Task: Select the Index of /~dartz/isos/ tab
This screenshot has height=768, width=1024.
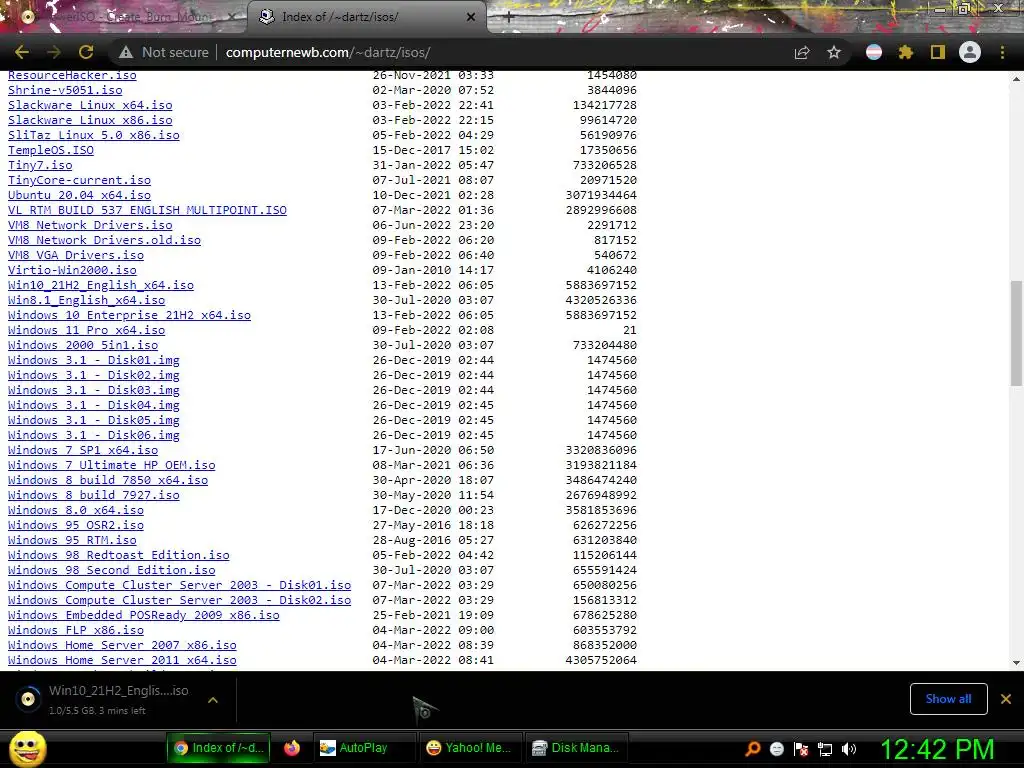Action: click(x=366, y=17)
